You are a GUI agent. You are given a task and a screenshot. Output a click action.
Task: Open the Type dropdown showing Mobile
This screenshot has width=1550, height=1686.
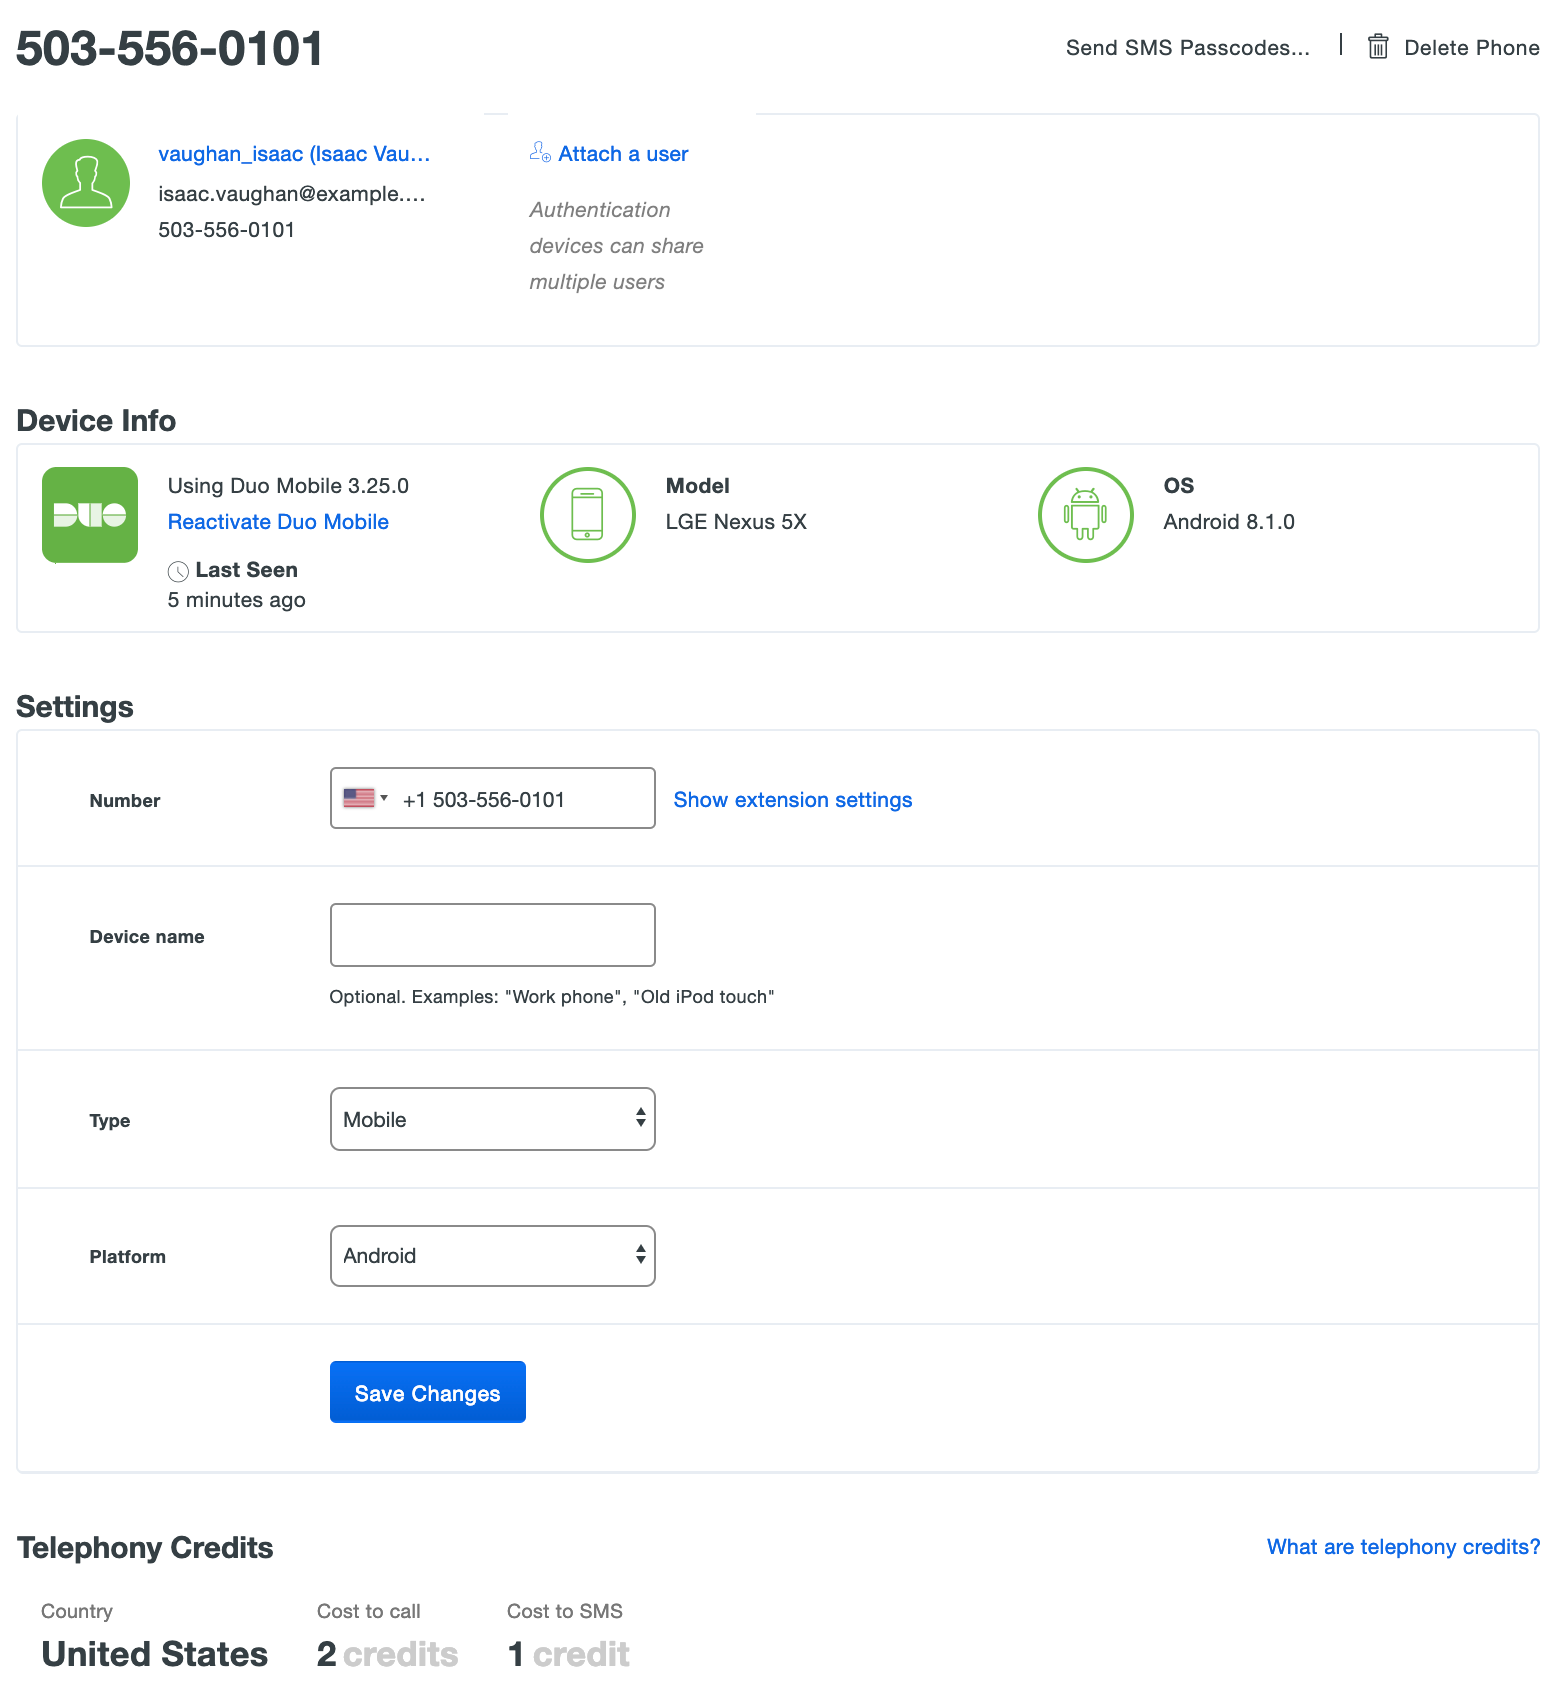click(x=492, y=1119)
